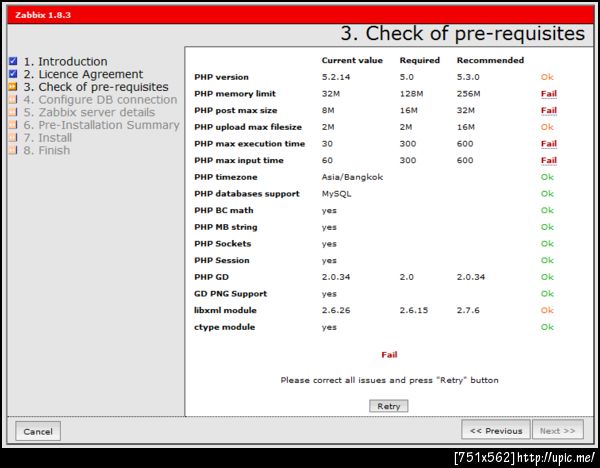Click the PHP memory limit row label
Image resolution: width=600 pixels, height=468 pixels.
pos(235,94)
